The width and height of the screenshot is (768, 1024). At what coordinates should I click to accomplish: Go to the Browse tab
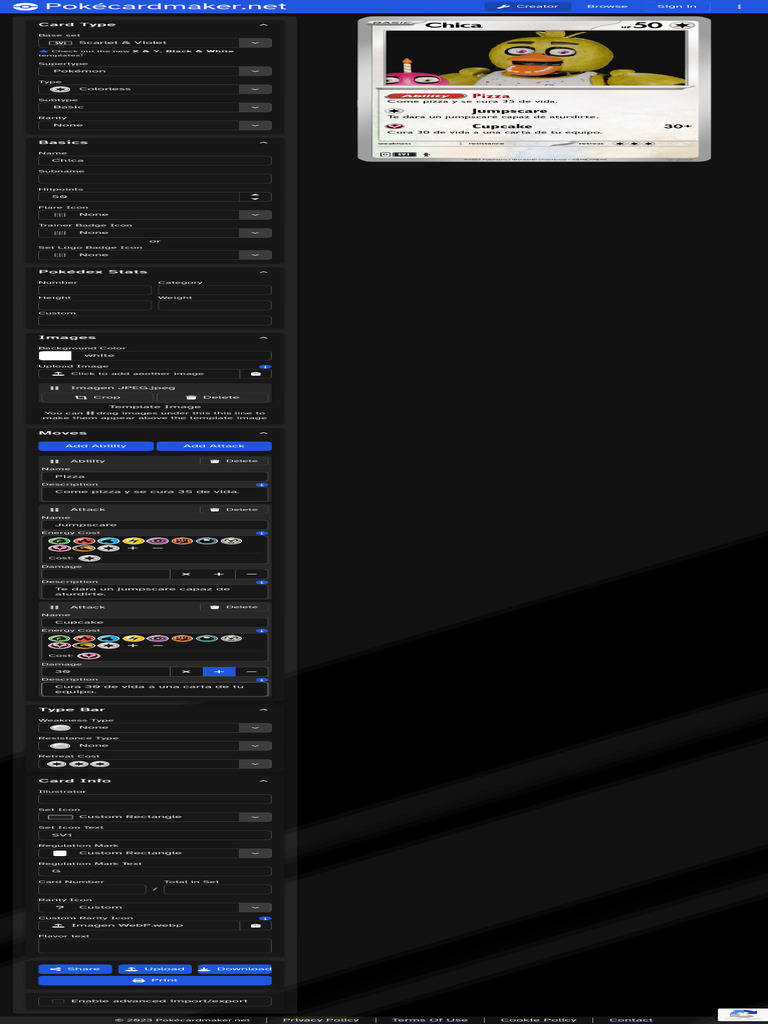[x=607, y=7]
